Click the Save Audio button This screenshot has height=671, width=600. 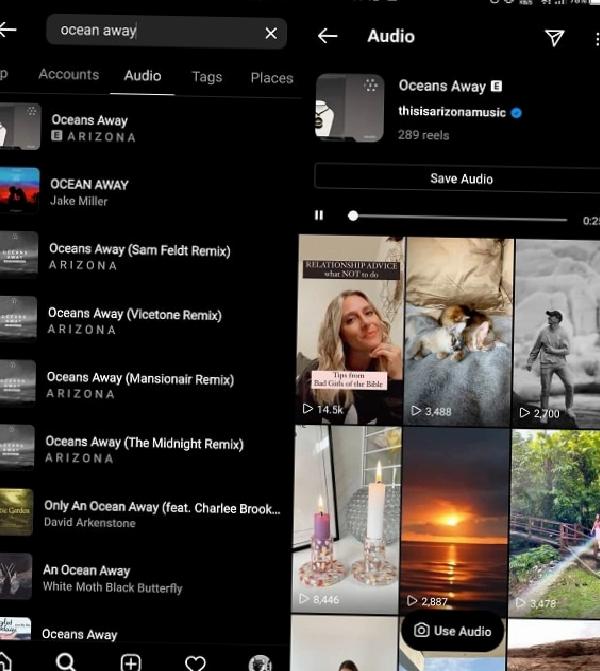pyautogui.click(x=458, y=178)
